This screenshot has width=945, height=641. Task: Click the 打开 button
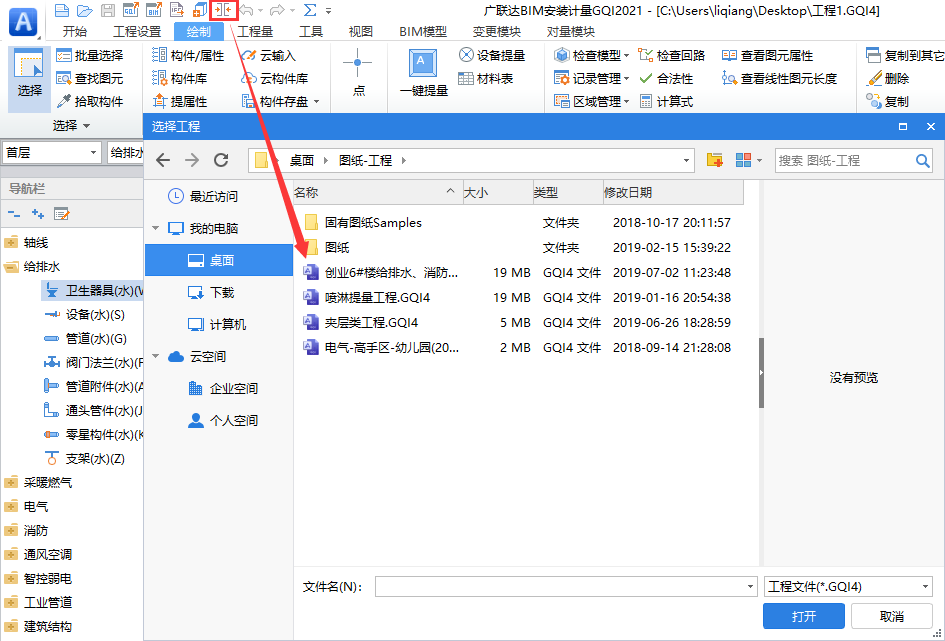tap(803, 616)
